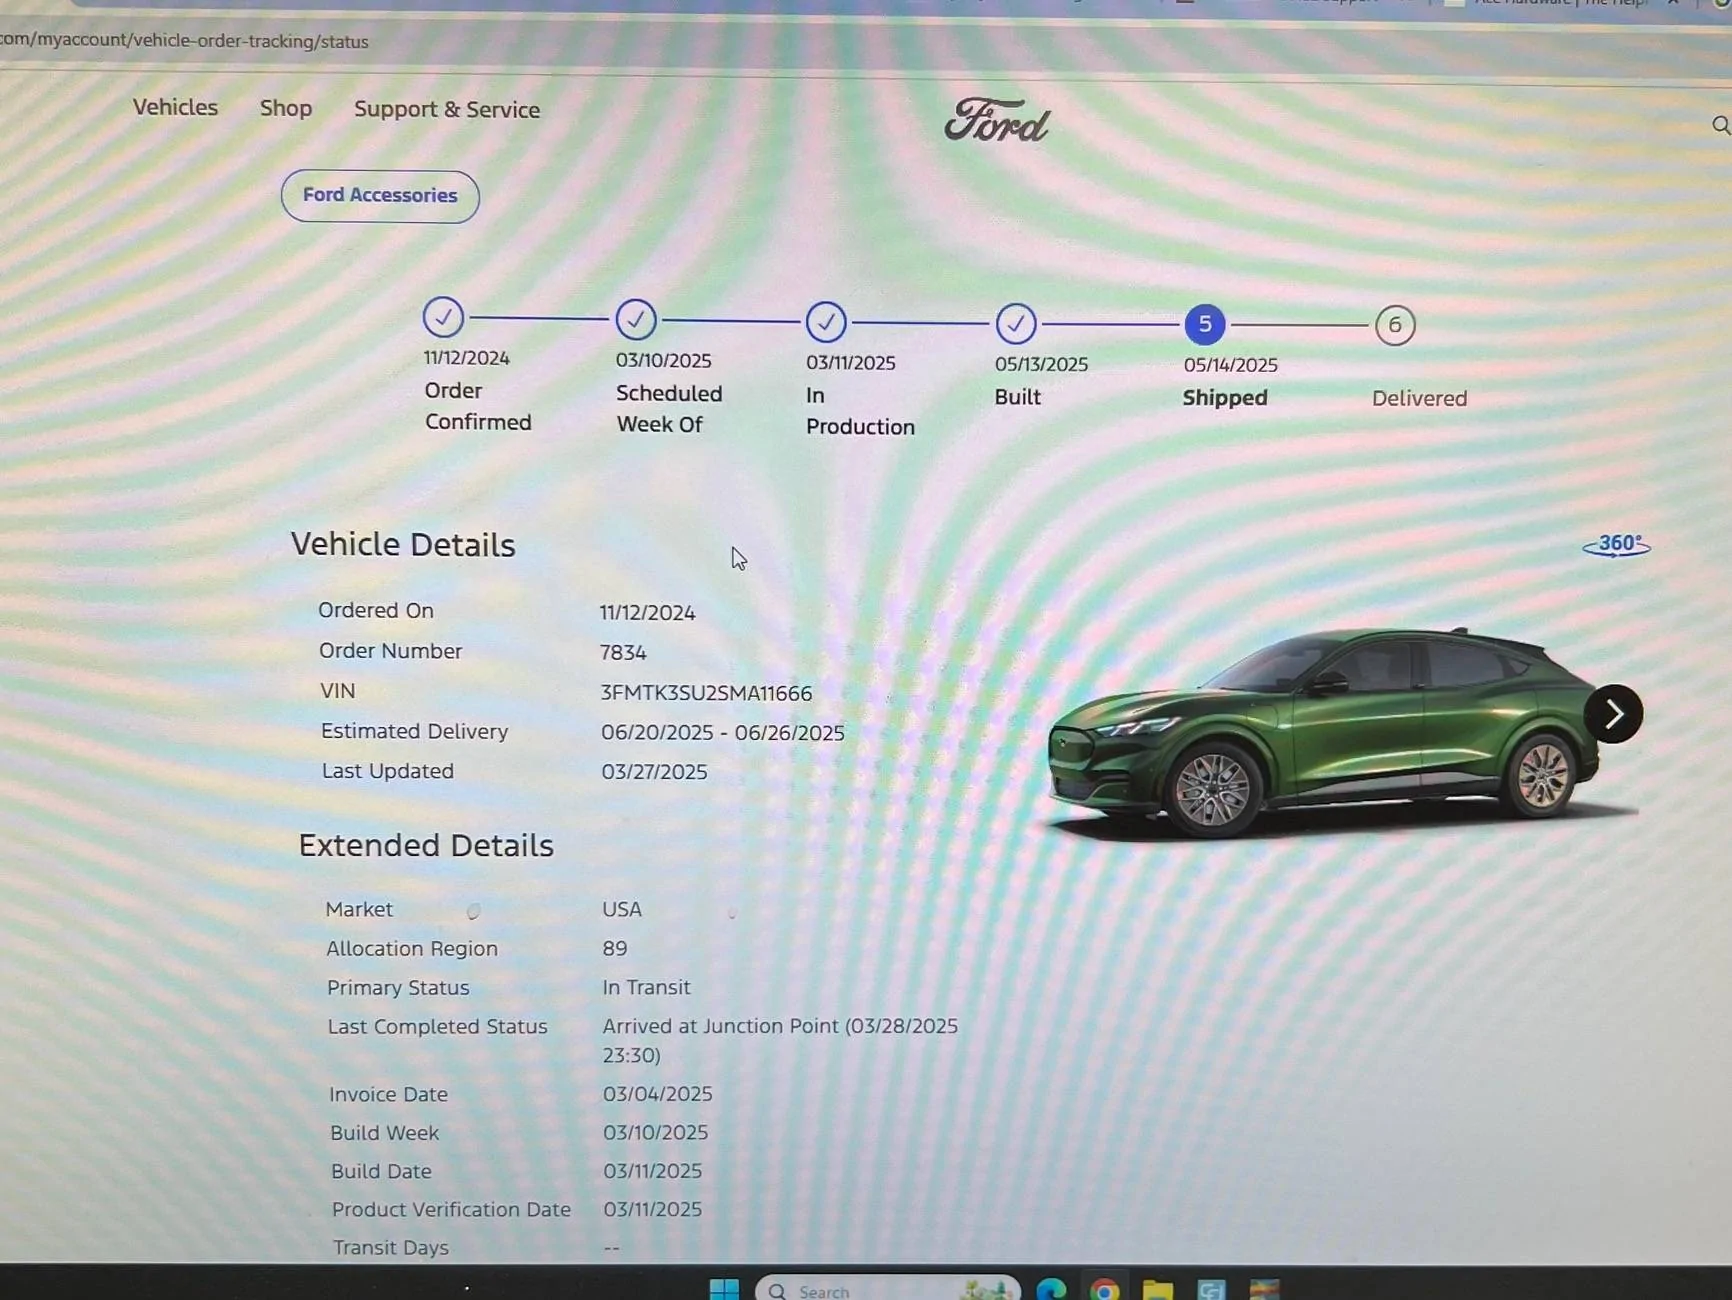This screenshot has height=1300, width=1732.
Task: Click the VIN value 3FMTK3SU2SMA11666
Action: [706, 693]
